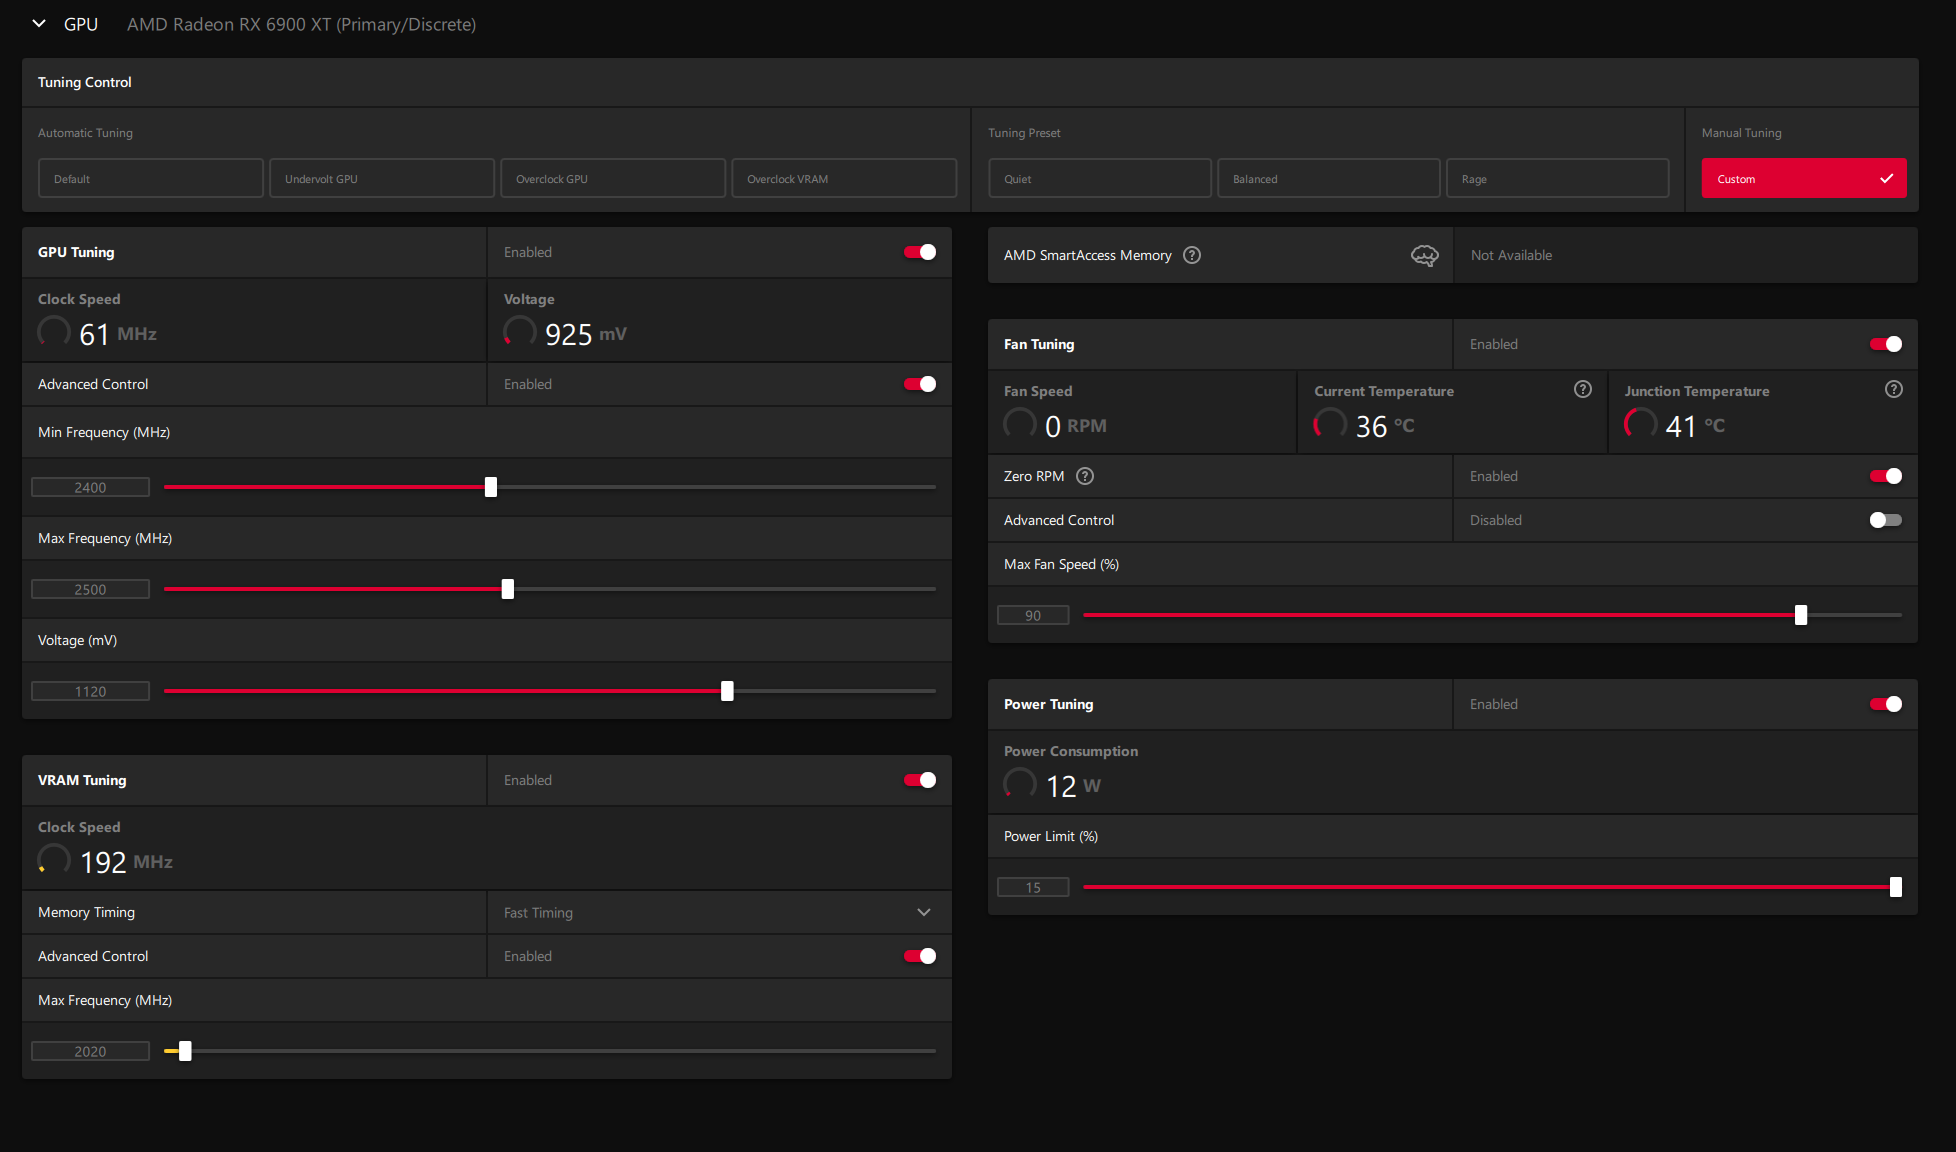Select the Balanced tuning preset
The height and width of the screenshot is (1152, 1956).
tap(1329, 178)
